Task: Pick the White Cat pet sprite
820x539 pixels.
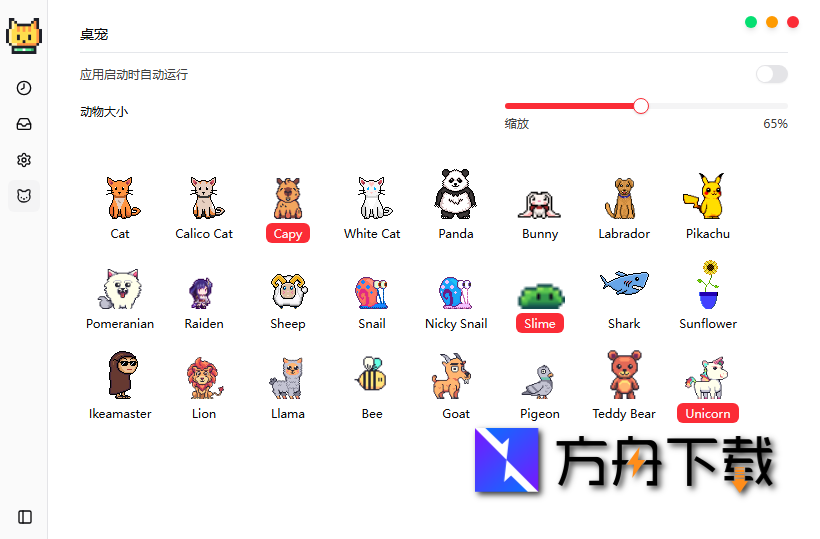Action: click(x=373, y=198)
